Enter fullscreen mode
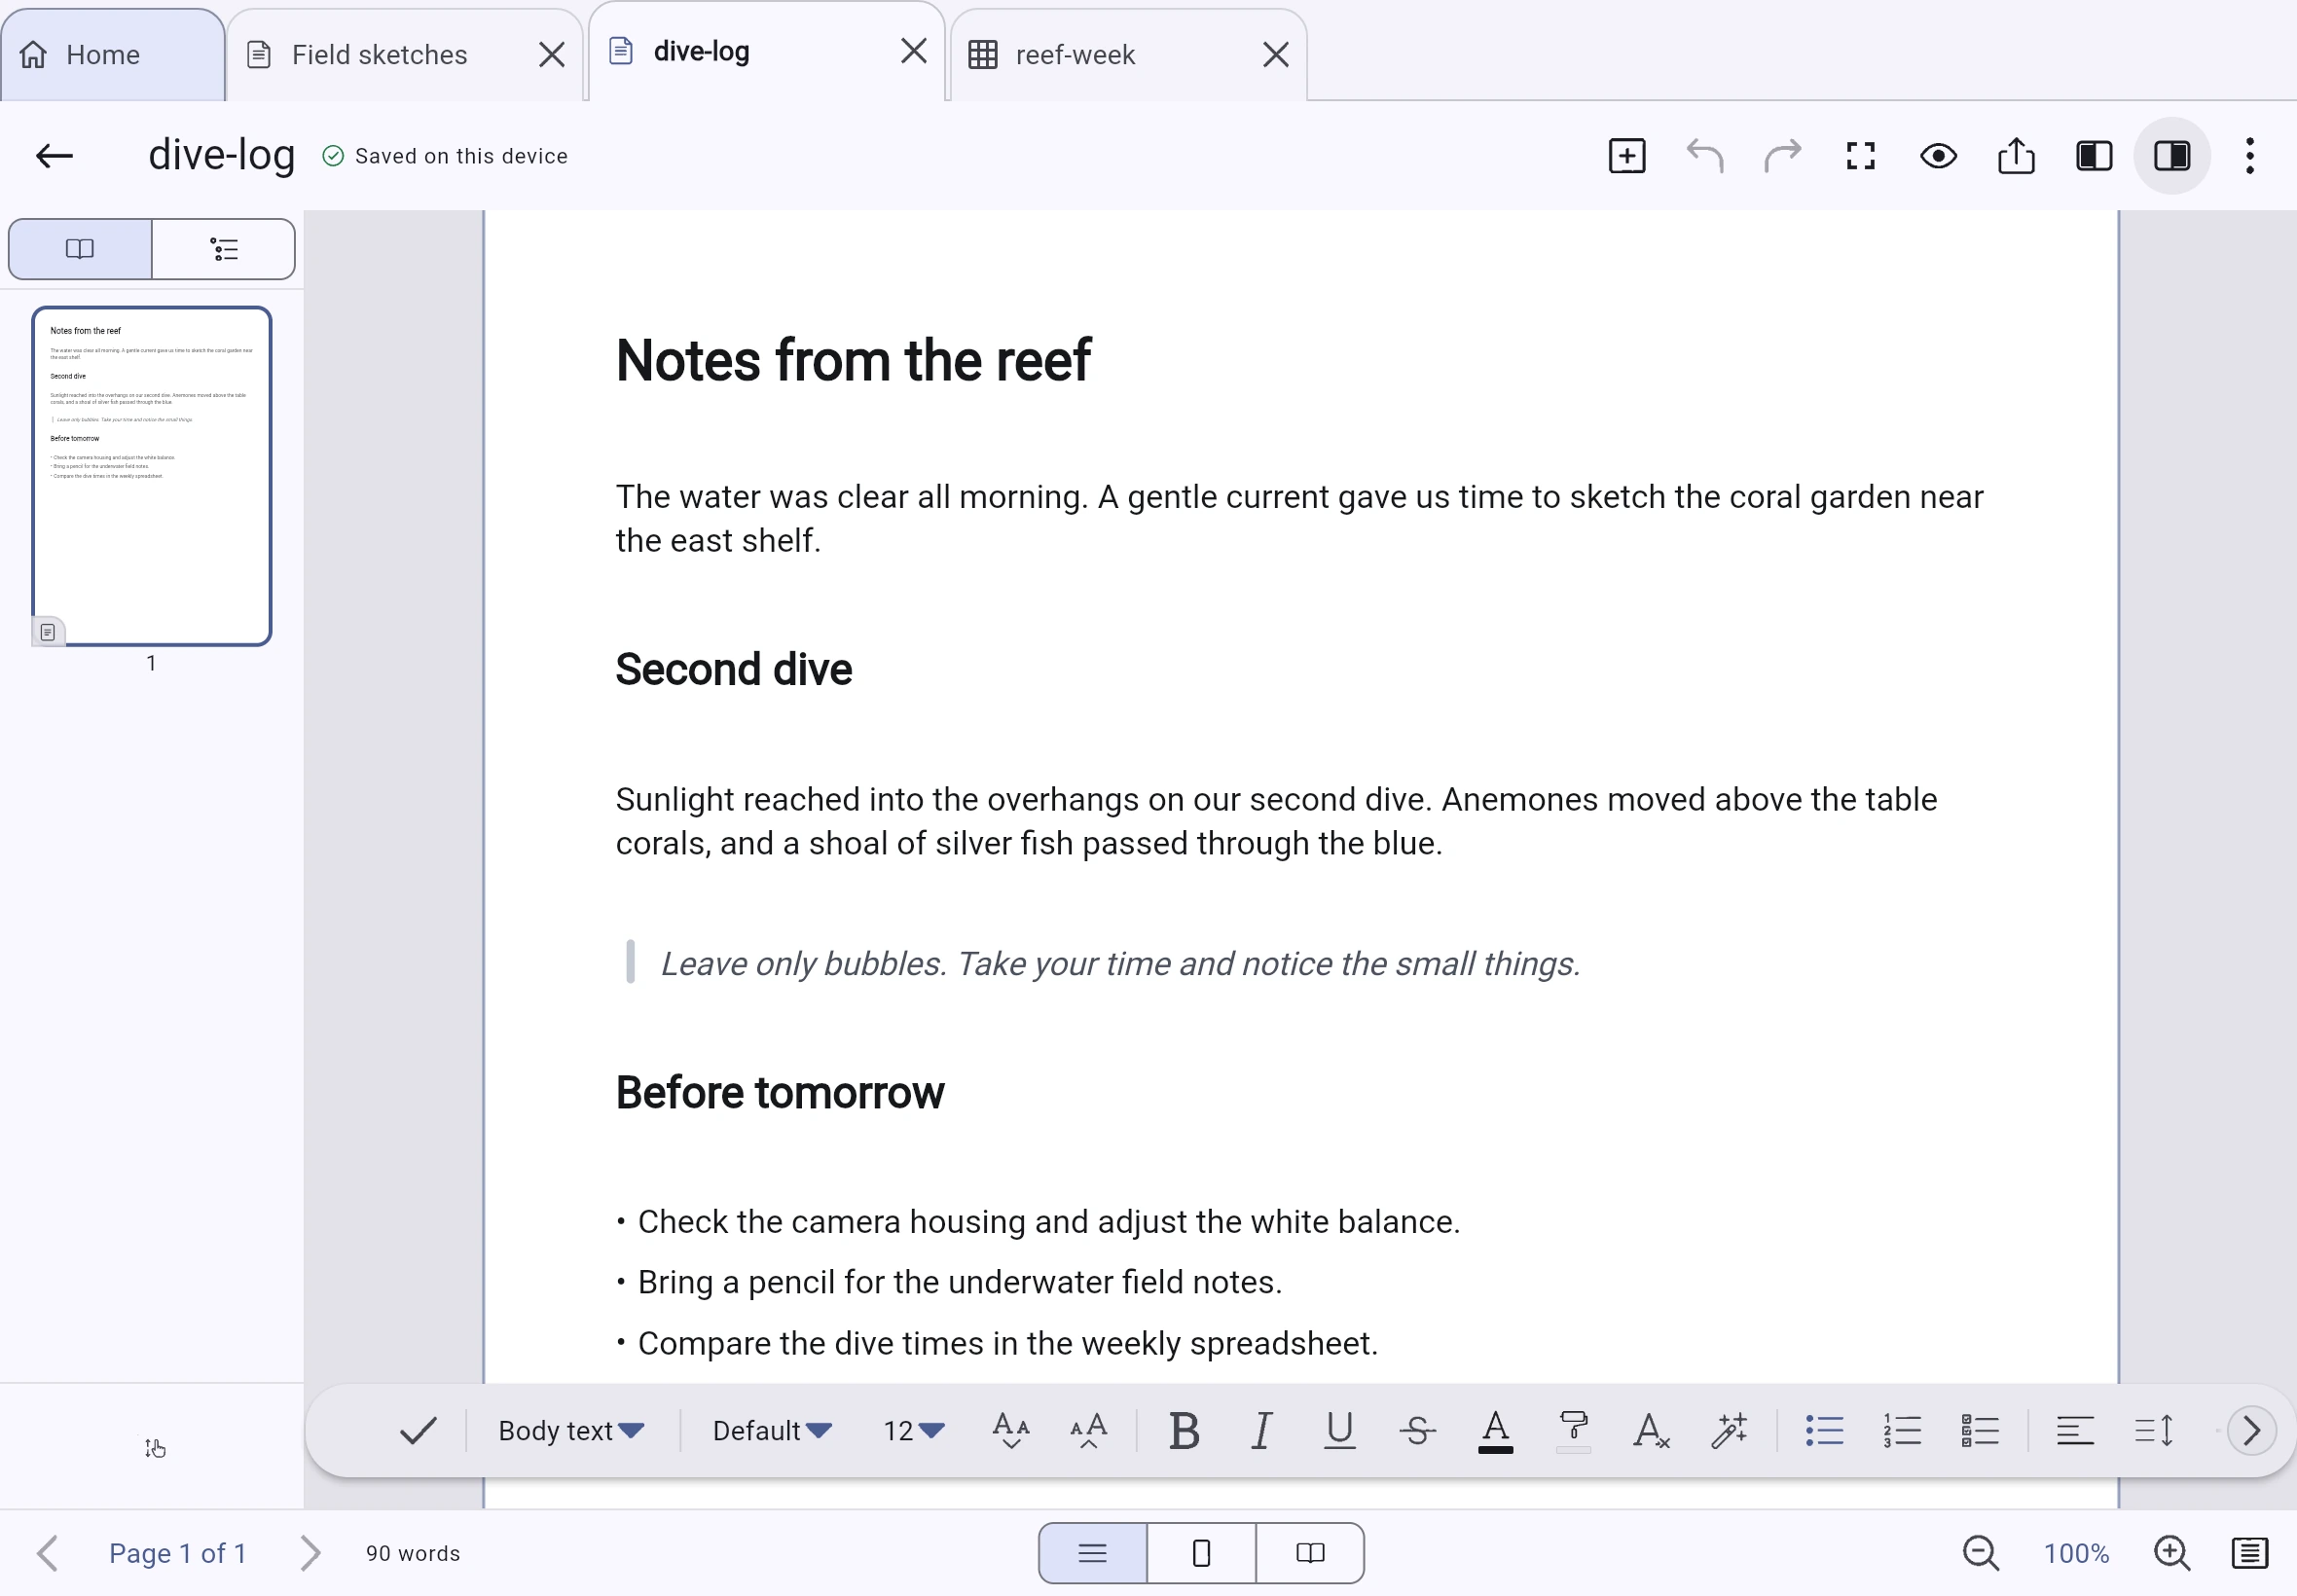This screenshot has width=2297, height=1596. coord(1860,156)
